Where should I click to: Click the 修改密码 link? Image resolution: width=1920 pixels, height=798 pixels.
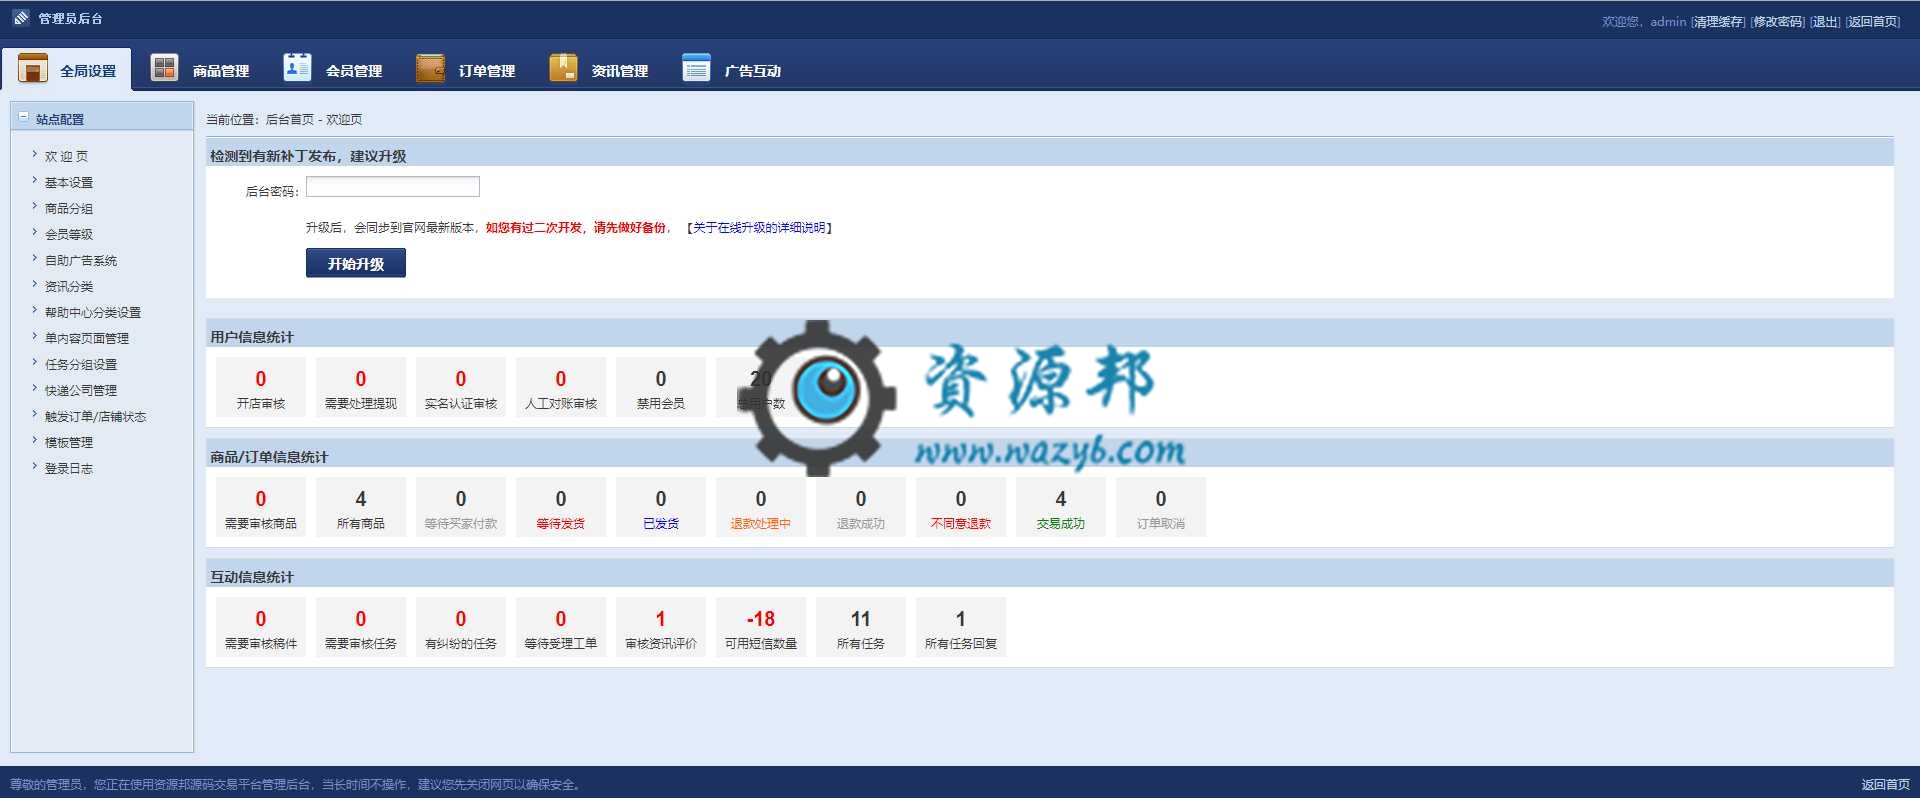point(1778,21)
